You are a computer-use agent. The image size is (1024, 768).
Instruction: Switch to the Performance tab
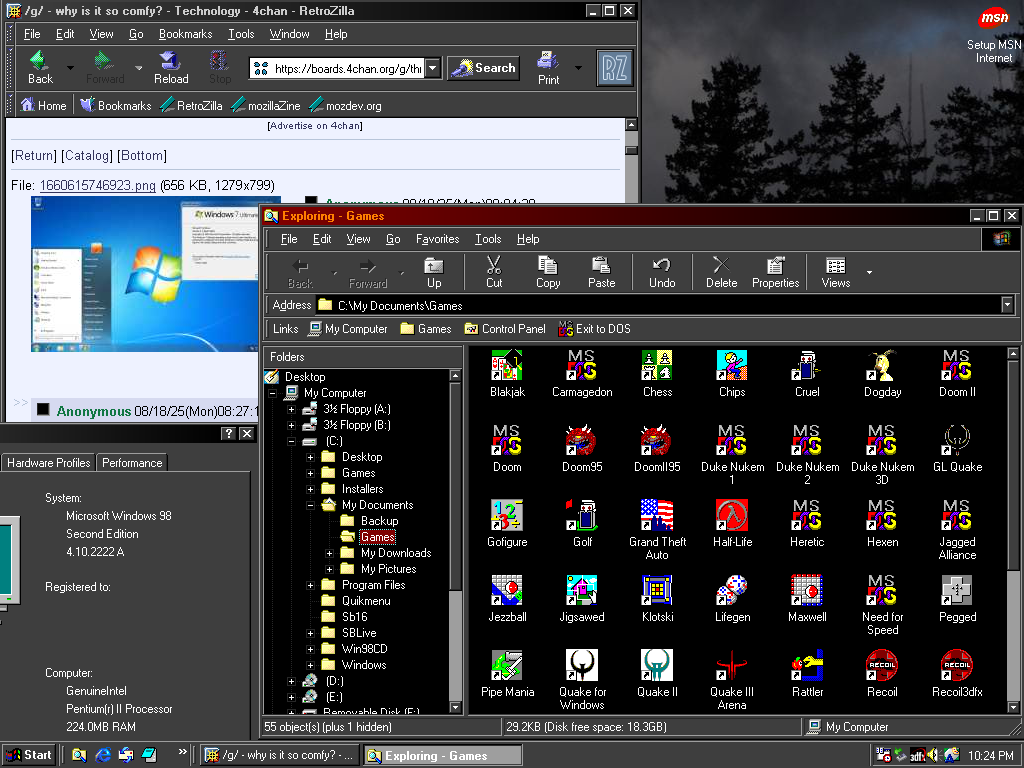tap(132, 463)
